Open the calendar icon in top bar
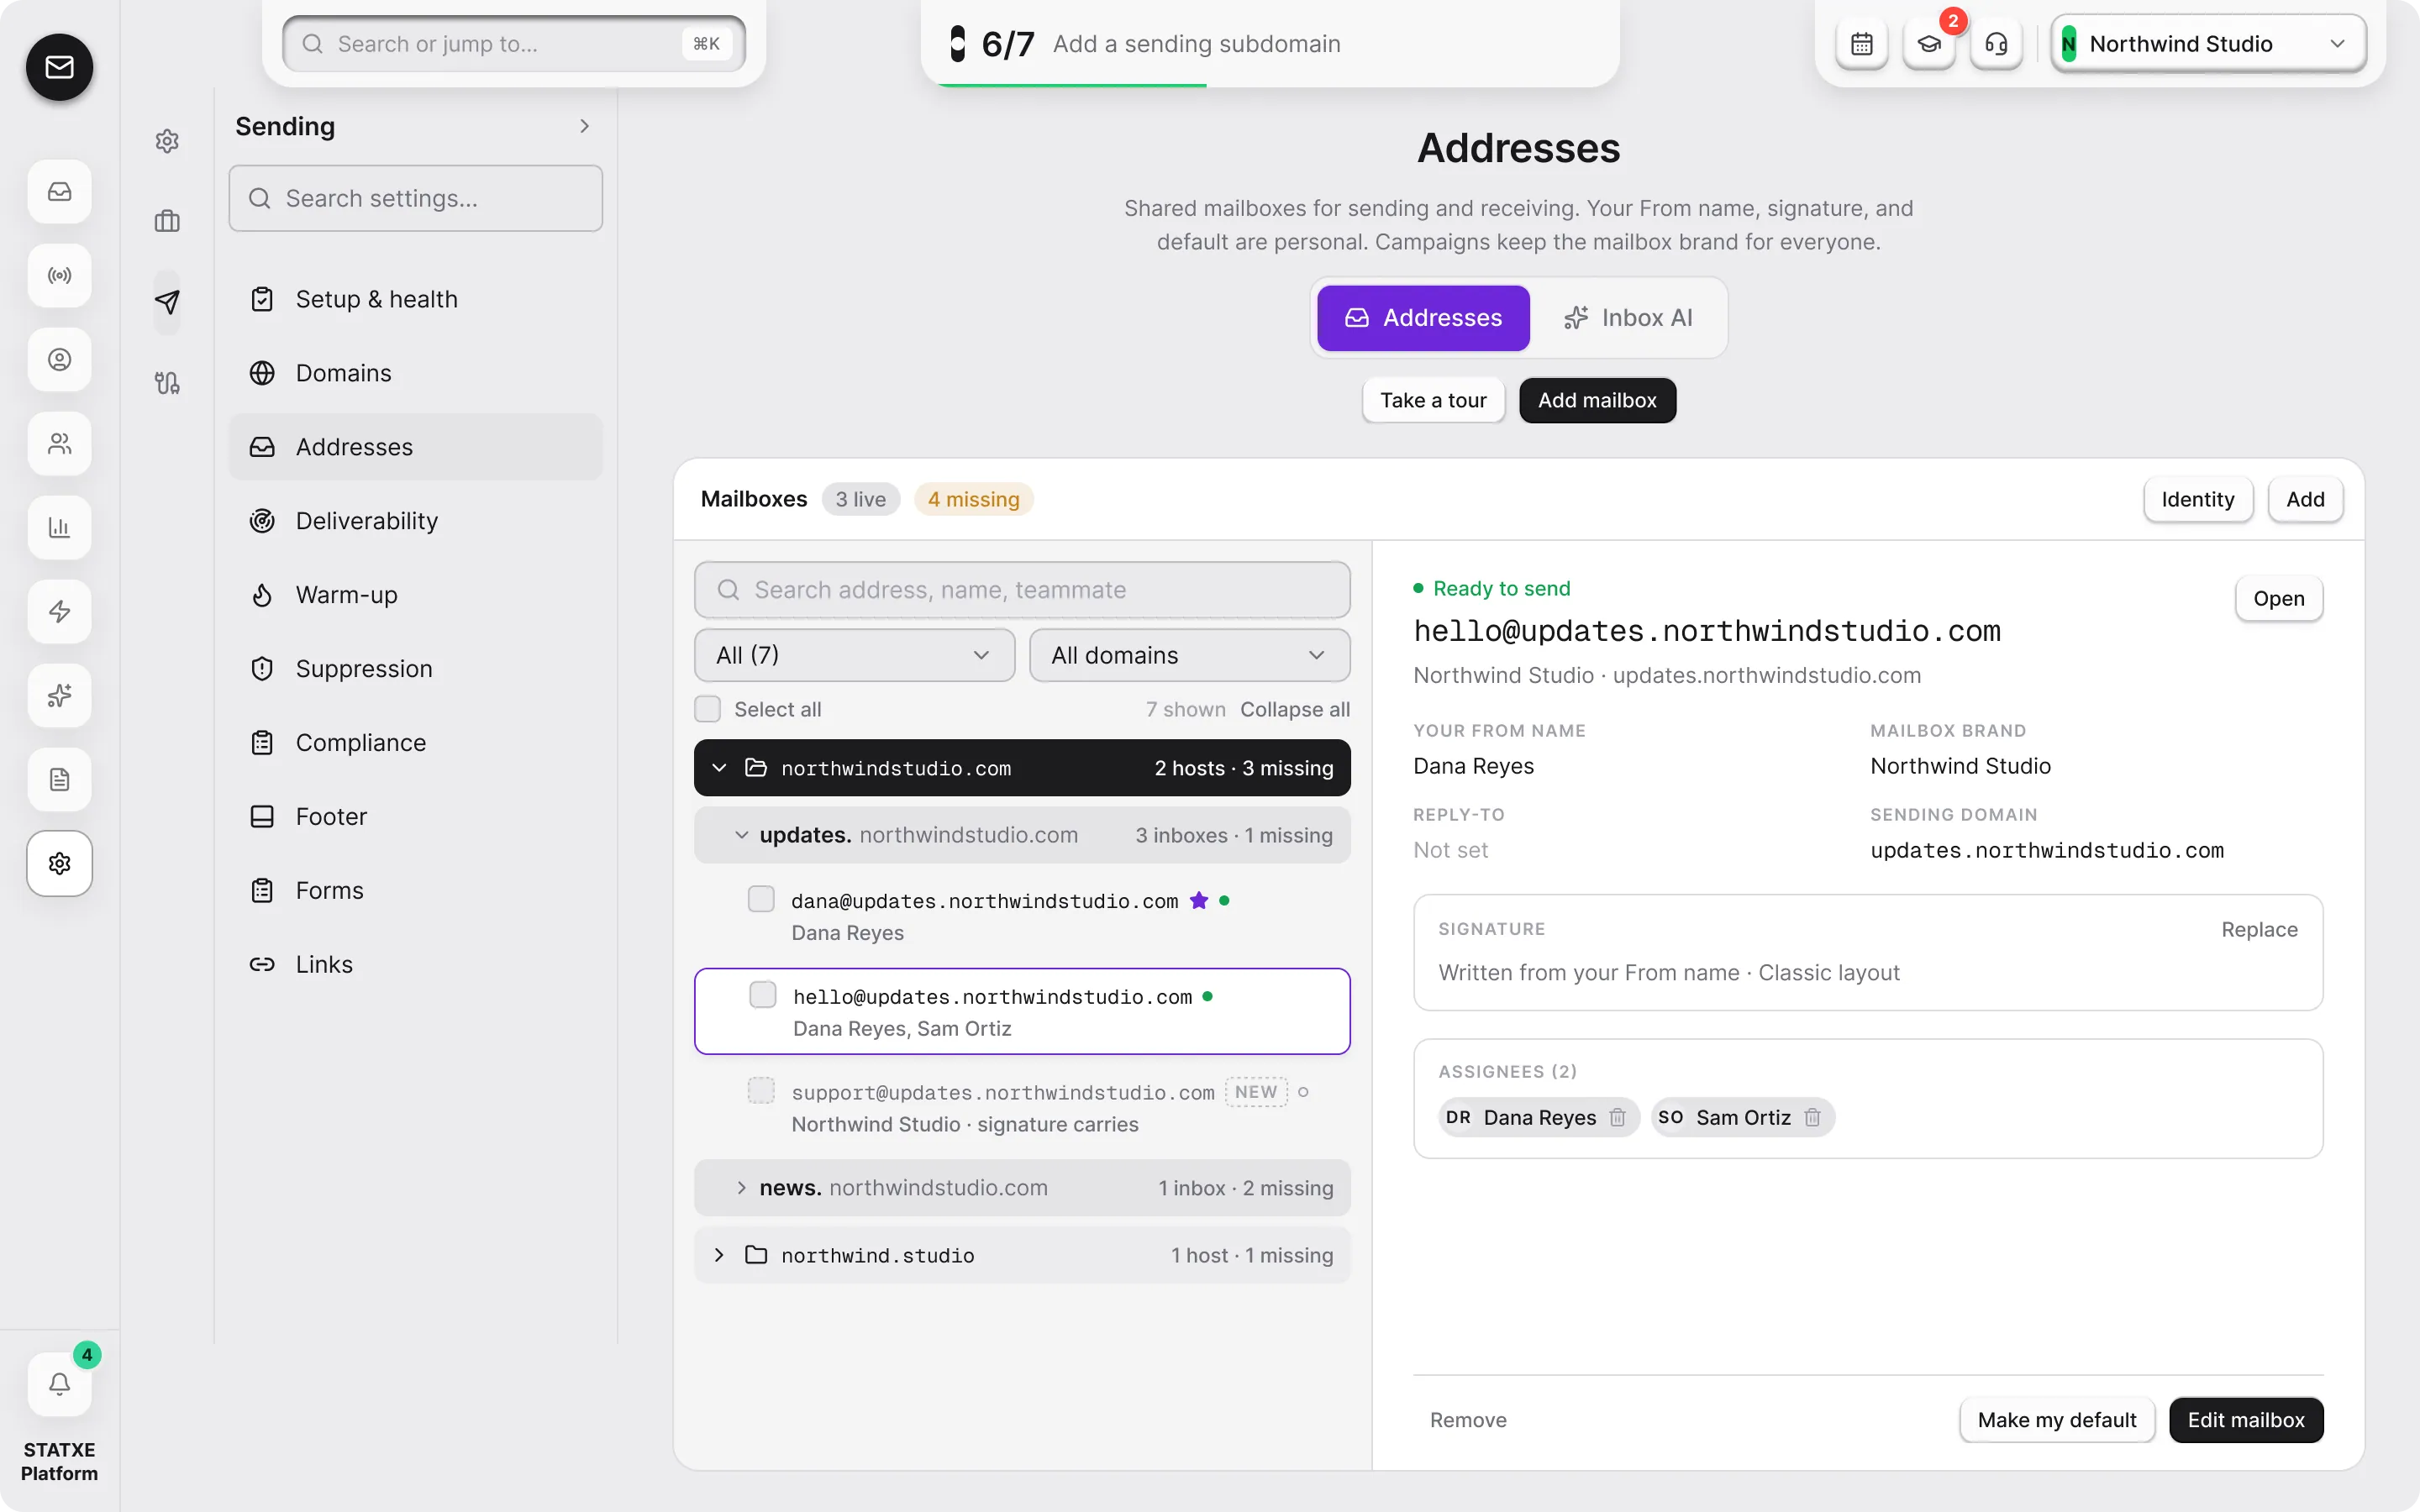The width and height of the screenshot is (2420, 1512). (x=1861, y=44)
